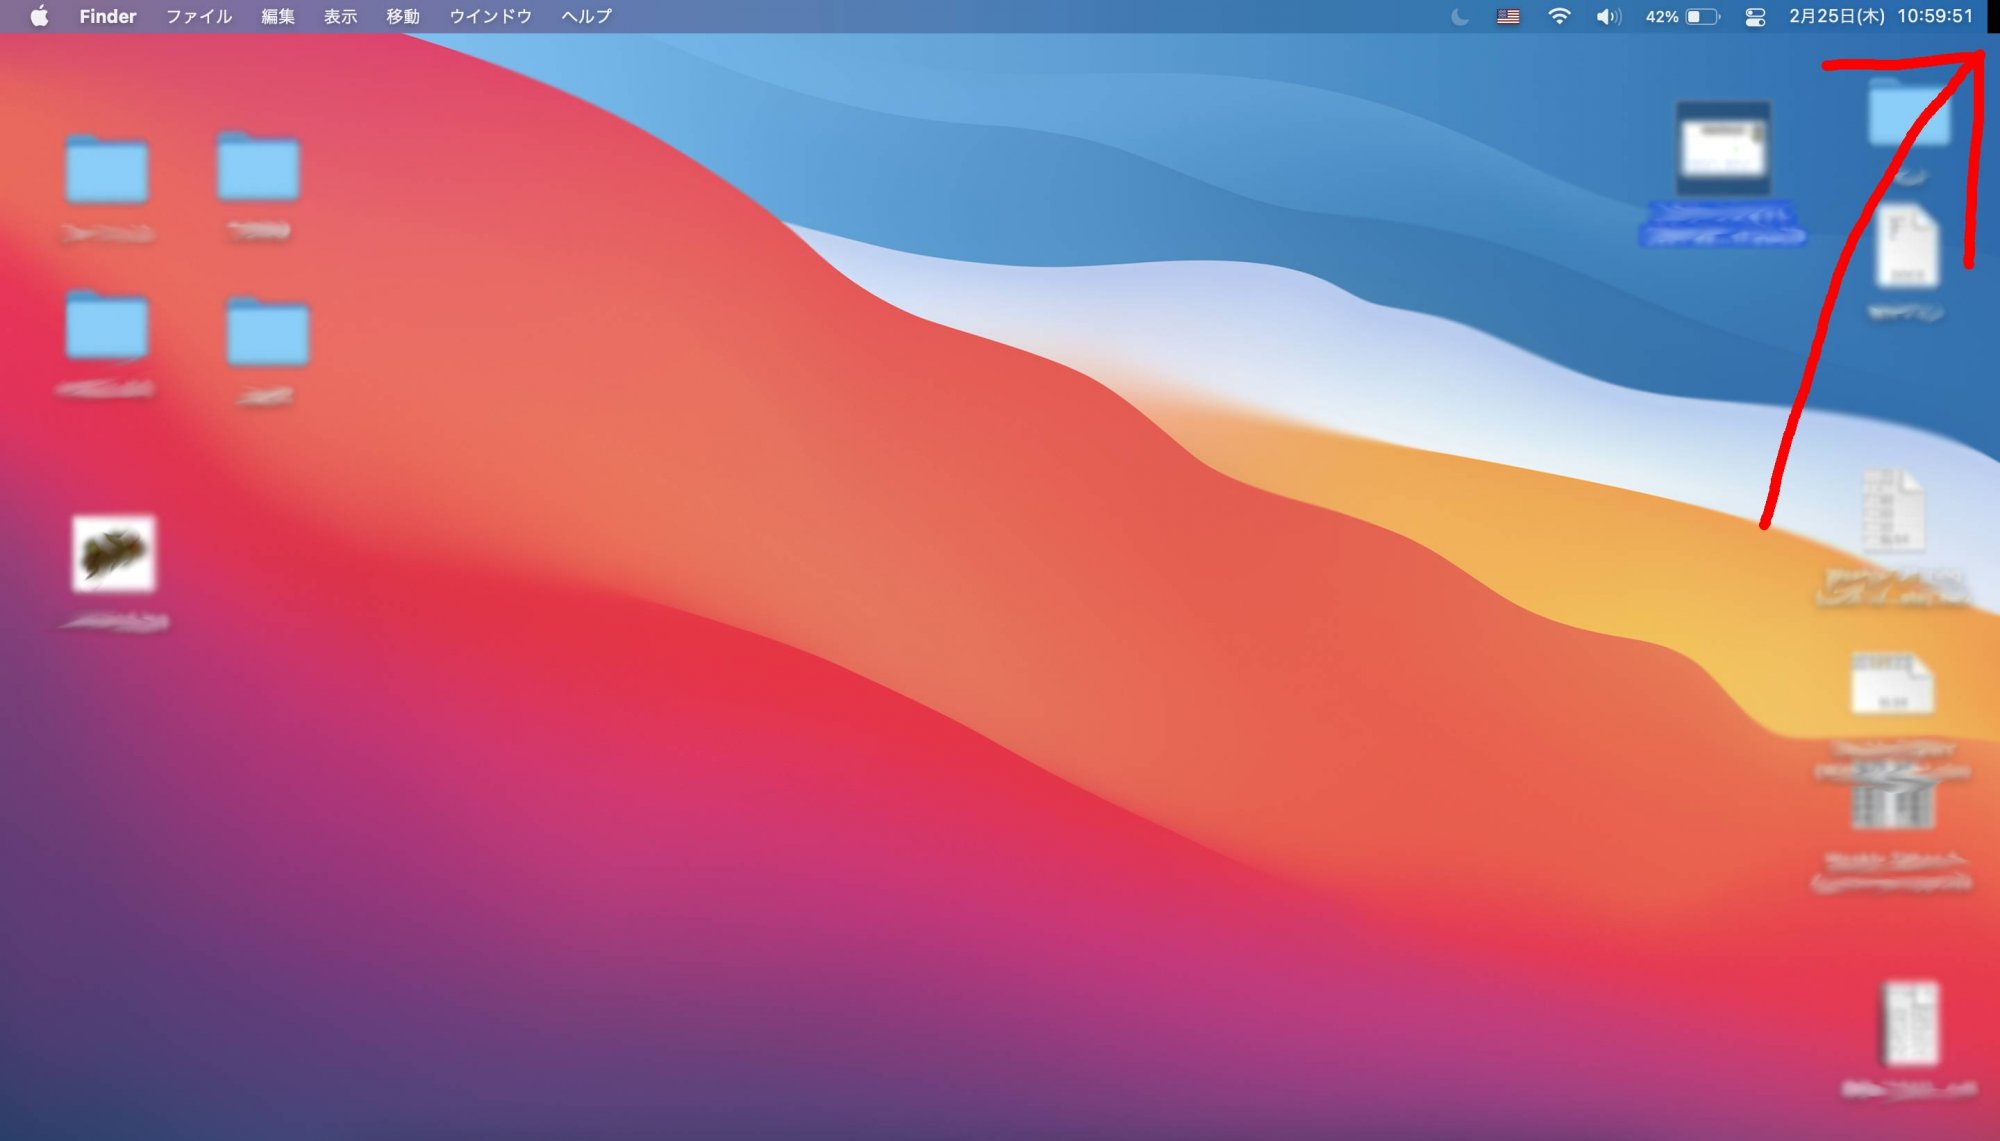Open the 編集 menu

(277, 16)
